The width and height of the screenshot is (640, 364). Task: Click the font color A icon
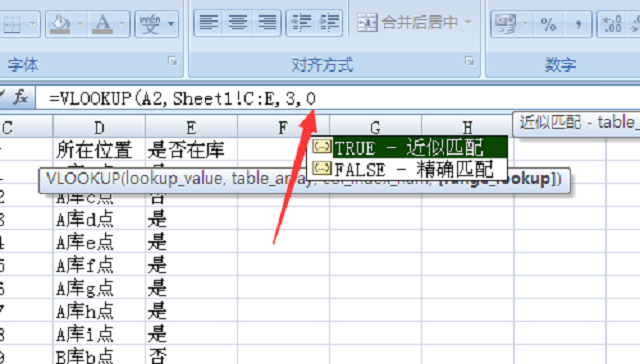point(102,24)
